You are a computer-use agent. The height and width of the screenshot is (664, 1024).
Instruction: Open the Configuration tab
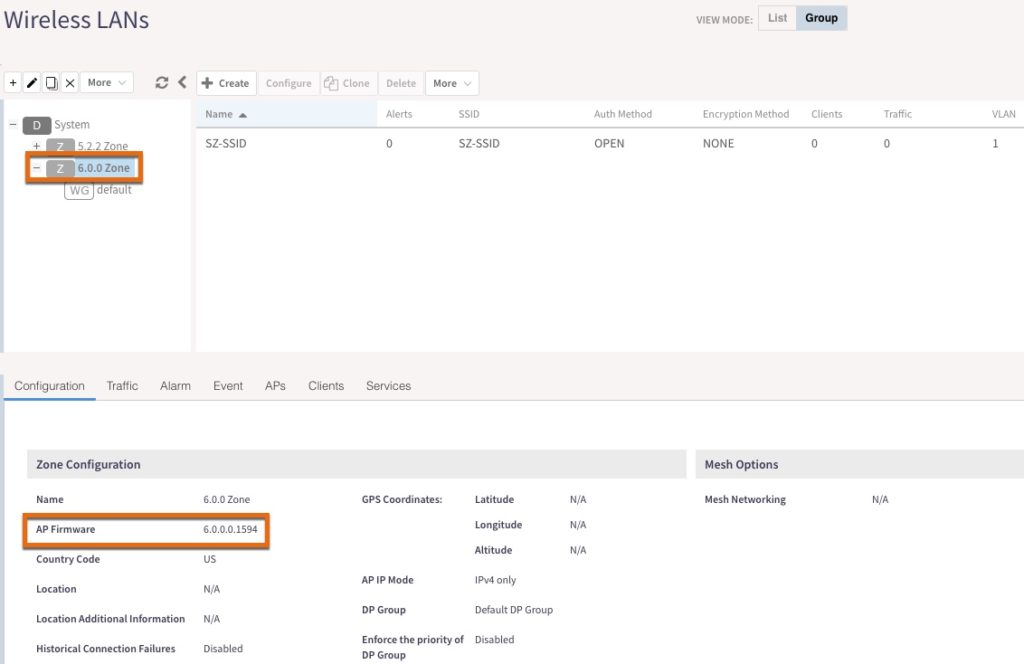tap(50, 386)
